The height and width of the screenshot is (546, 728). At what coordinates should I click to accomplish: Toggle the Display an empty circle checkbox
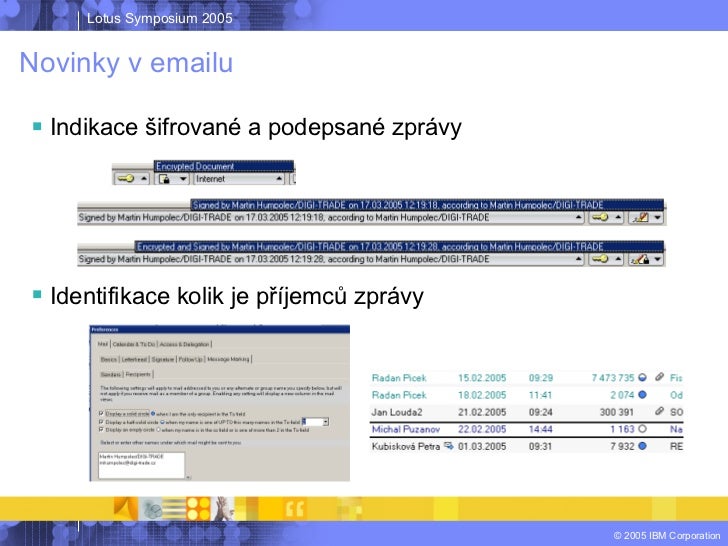tap(101, 430)
